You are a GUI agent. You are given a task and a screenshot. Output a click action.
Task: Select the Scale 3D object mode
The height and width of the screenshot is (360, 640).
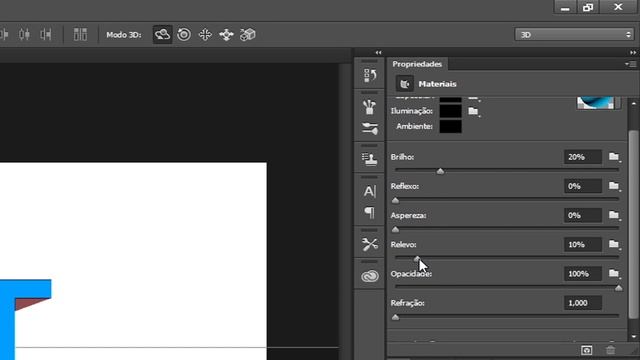click(x=247, y=35)
